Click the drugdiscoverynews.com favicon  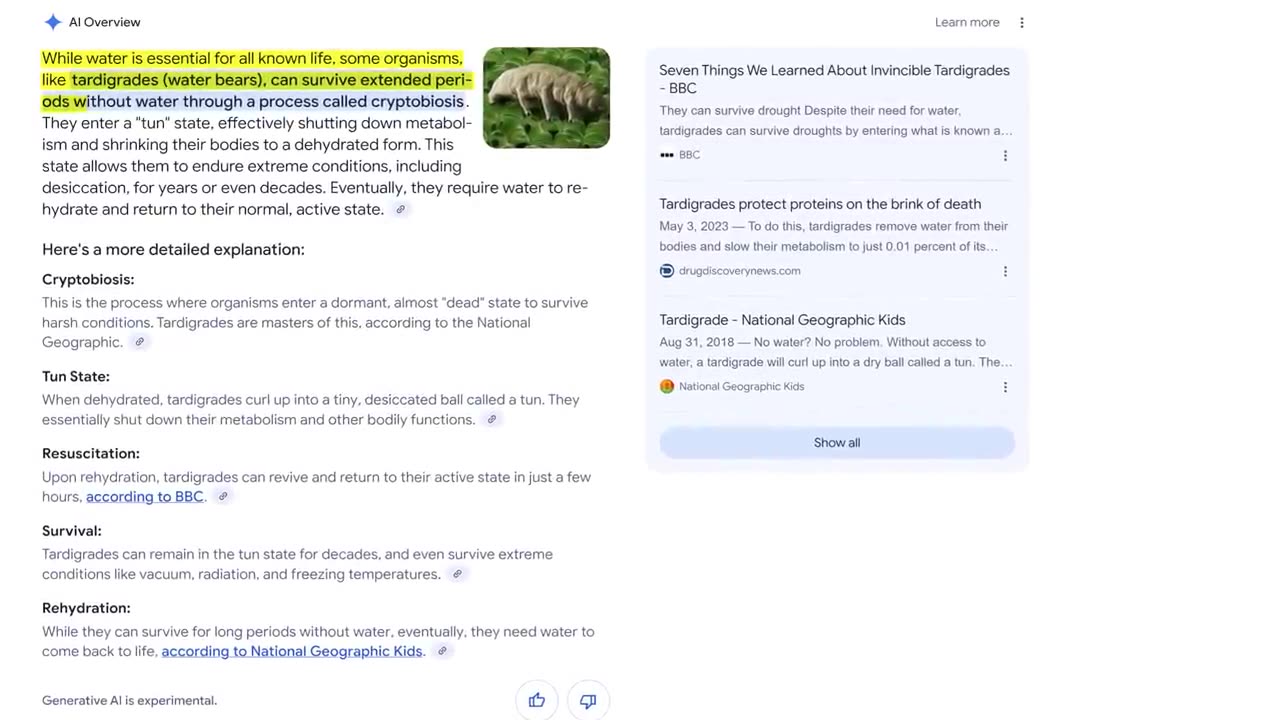click(x=667, y=271)
